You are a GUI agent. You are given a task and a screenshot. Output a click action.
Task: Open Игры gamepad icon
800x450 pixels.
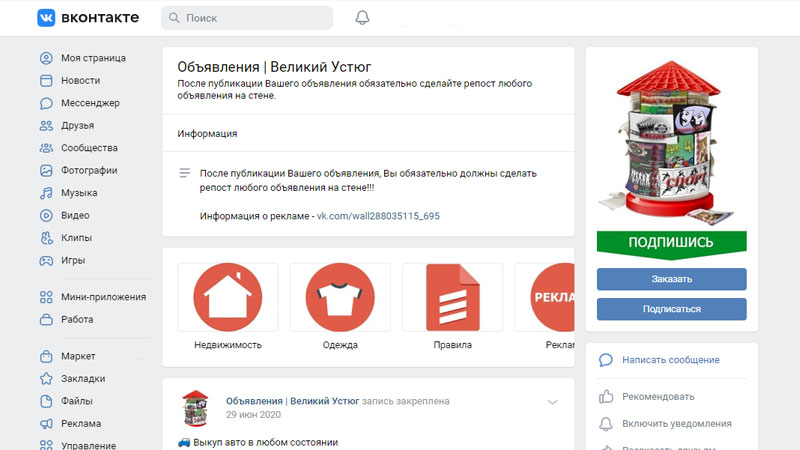click(x=46, y=260)
